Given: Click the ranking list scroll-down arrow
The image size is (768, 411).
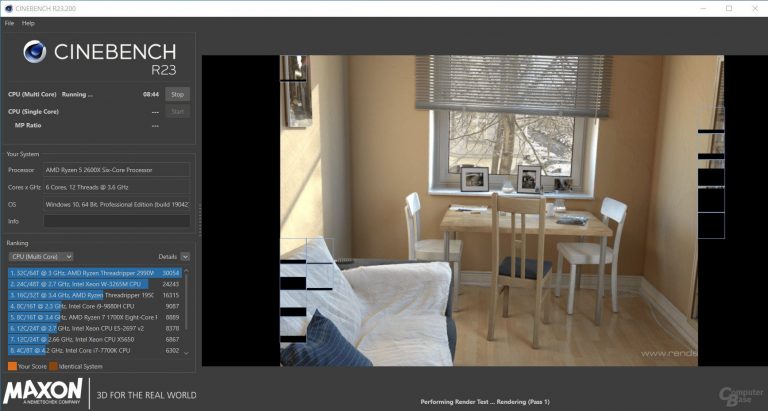Looking at the screenshot, I should click(x=186, y=353).
